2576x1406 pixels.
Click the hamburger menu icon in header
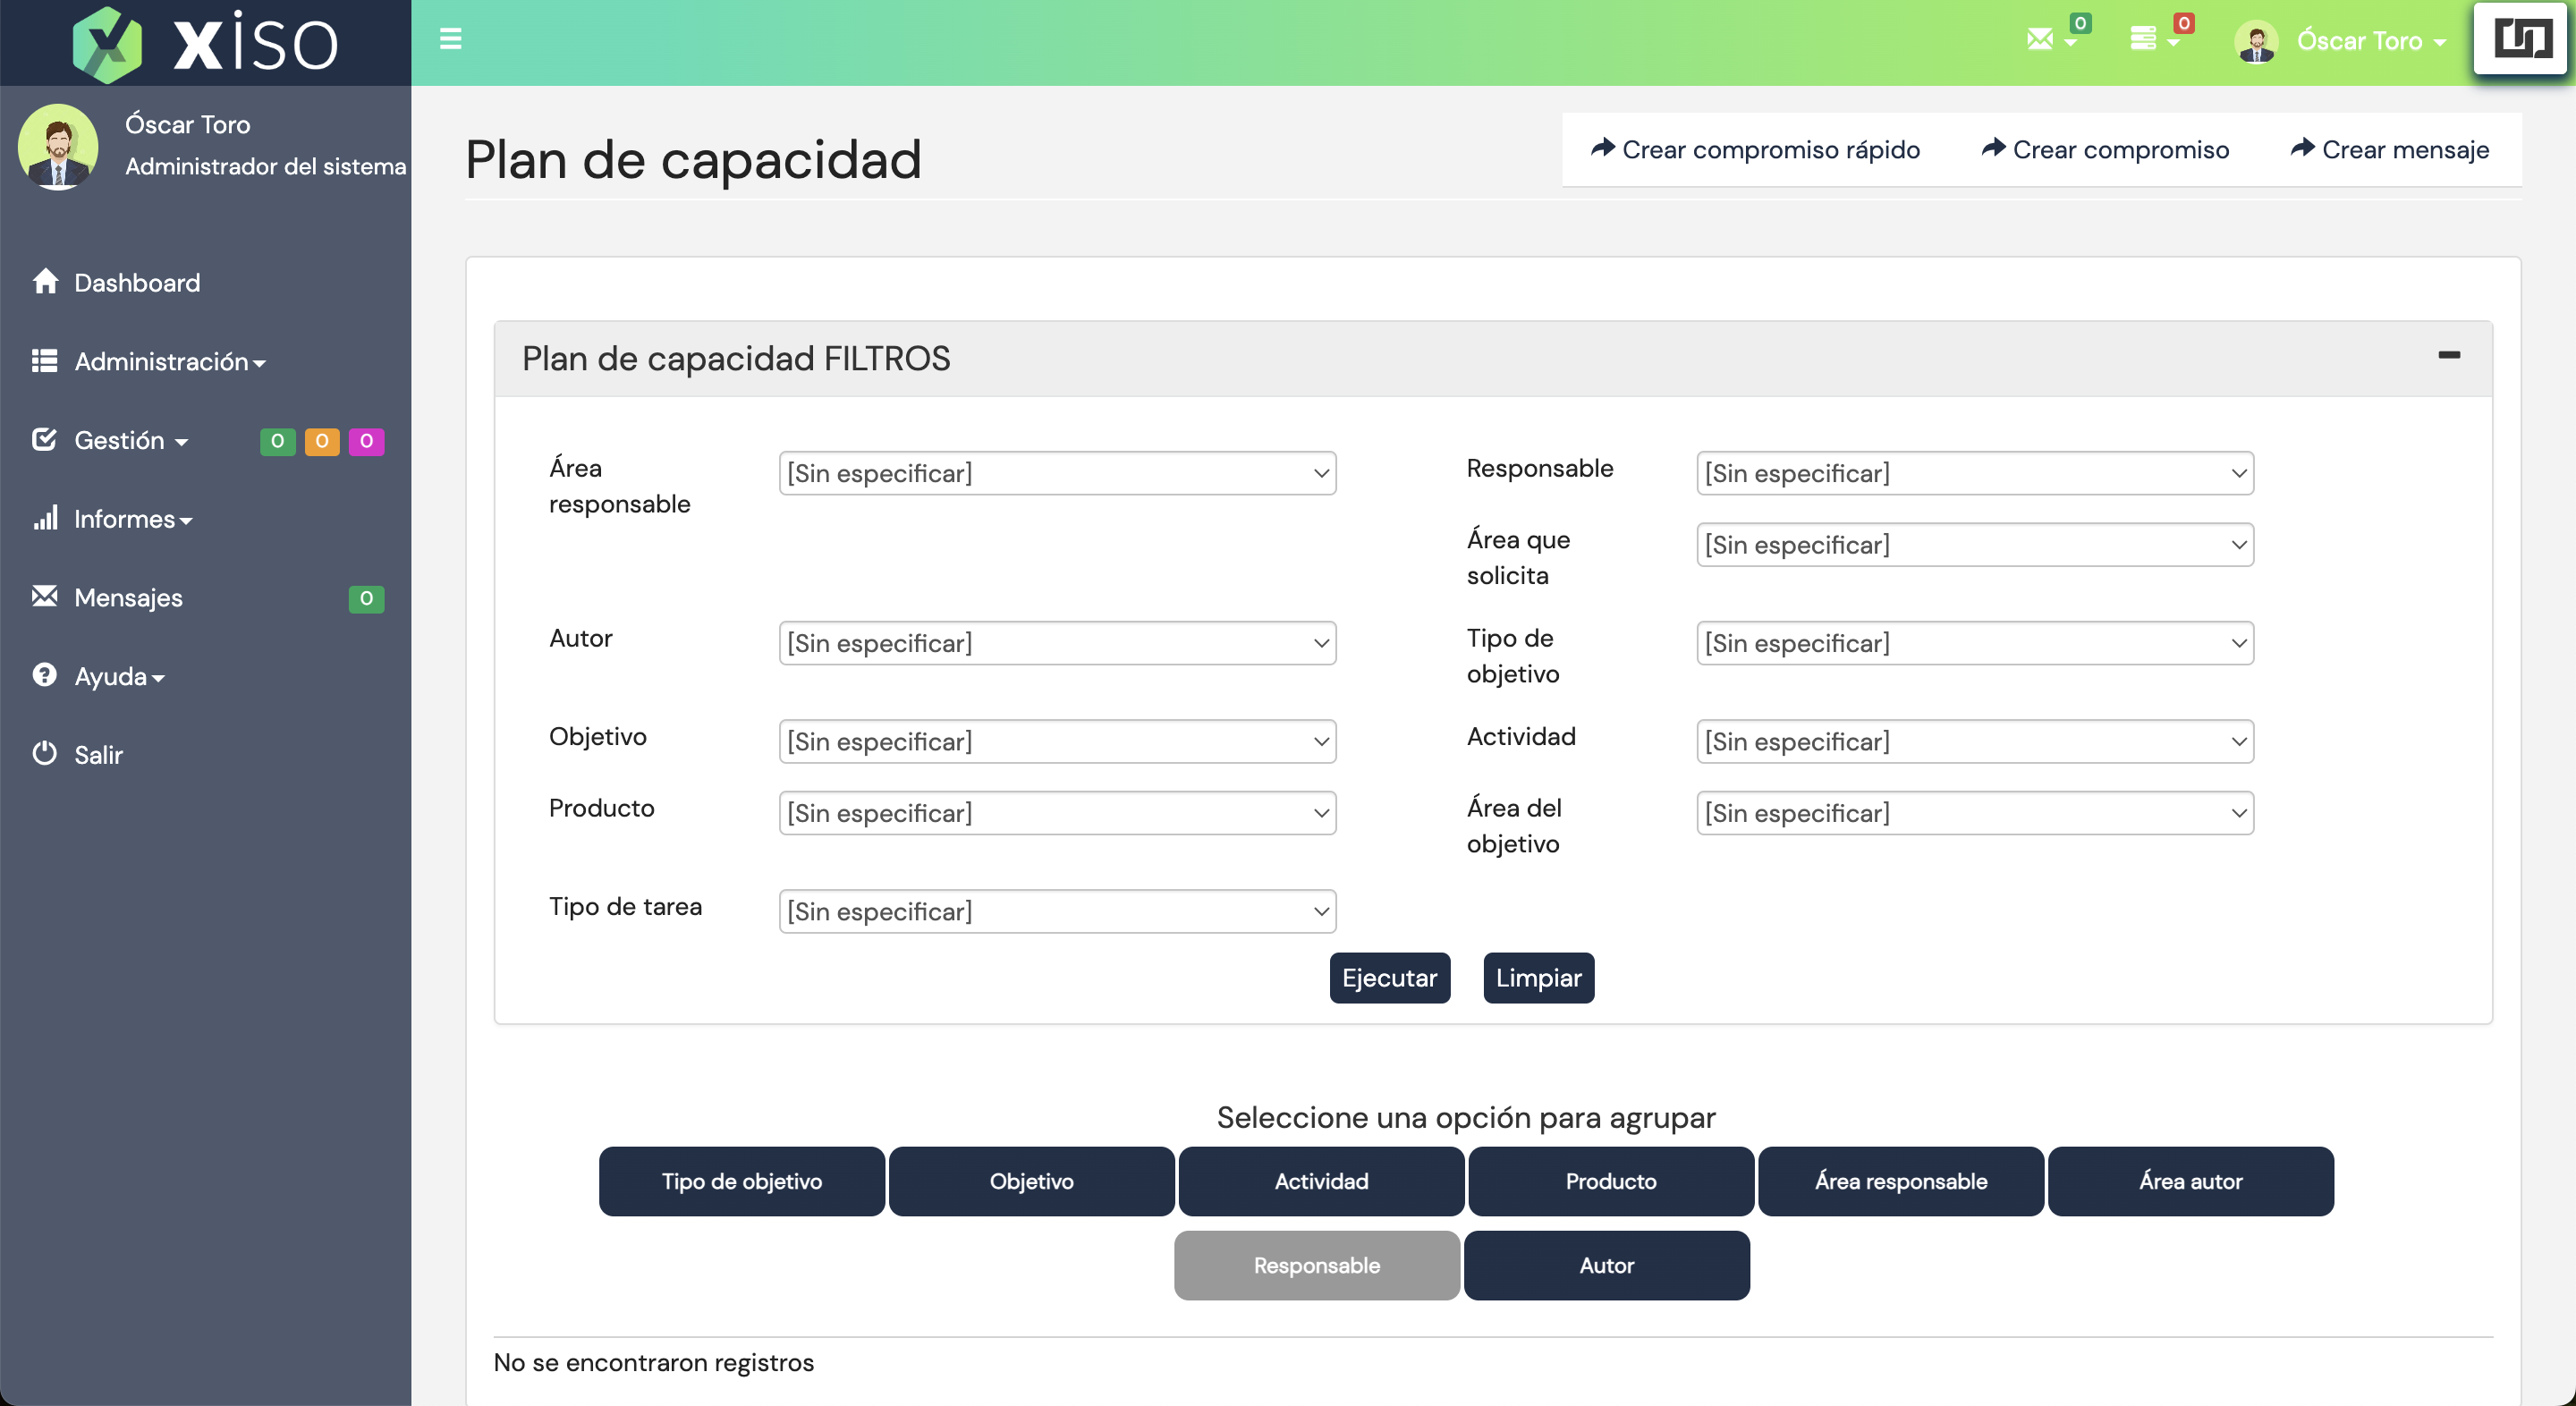pos(450,39)
